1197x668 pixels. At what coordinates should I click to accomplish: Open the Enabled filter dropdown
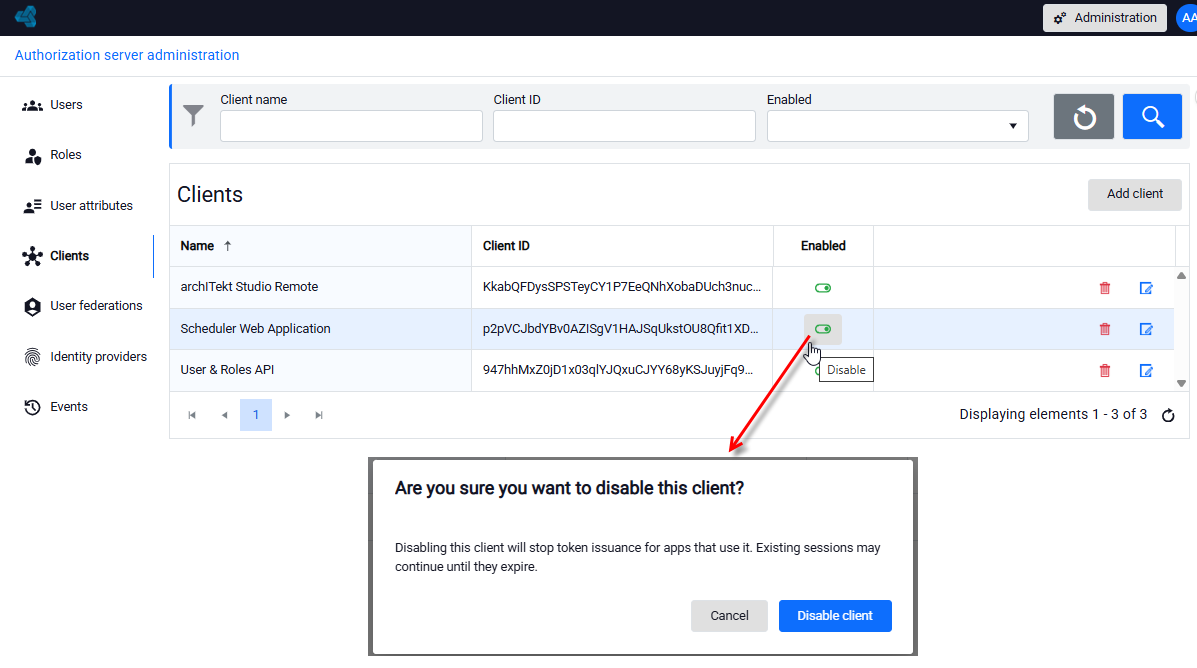[897, 126]
